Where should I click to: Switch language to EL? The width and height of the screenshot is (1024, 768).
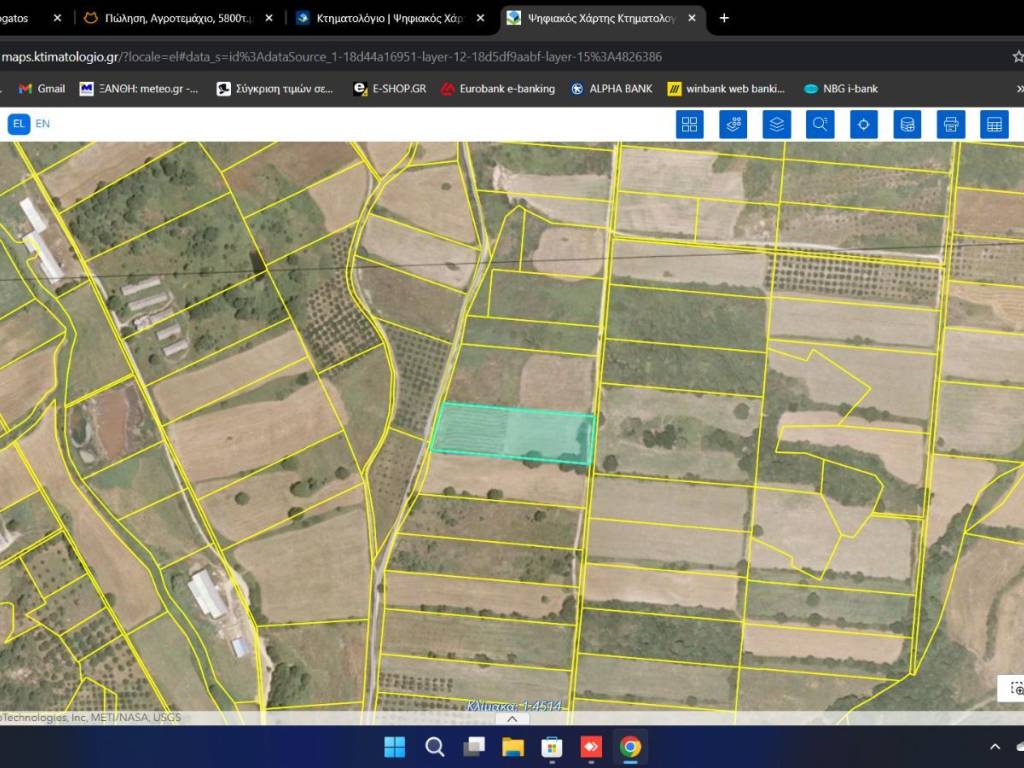tap(18, 124)
